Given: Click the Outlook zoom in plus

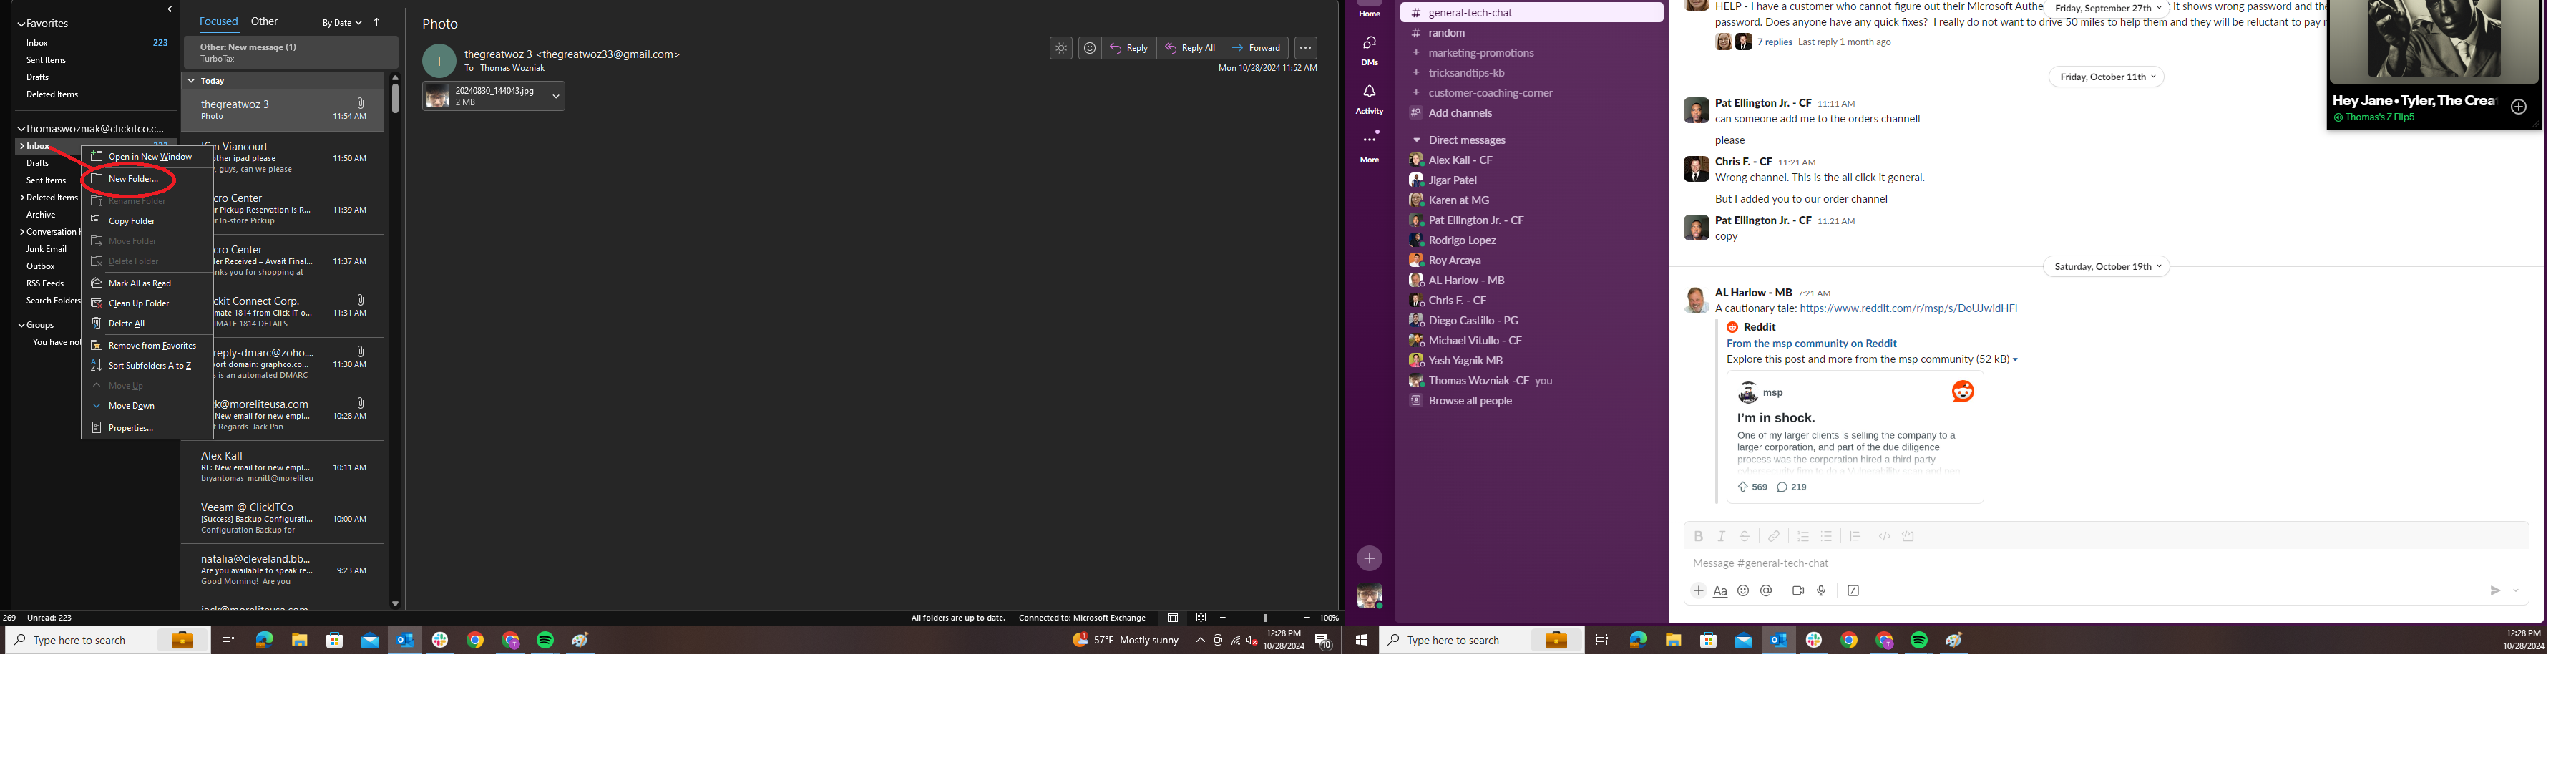Looking at the screenshot, I should [1307, 618].
